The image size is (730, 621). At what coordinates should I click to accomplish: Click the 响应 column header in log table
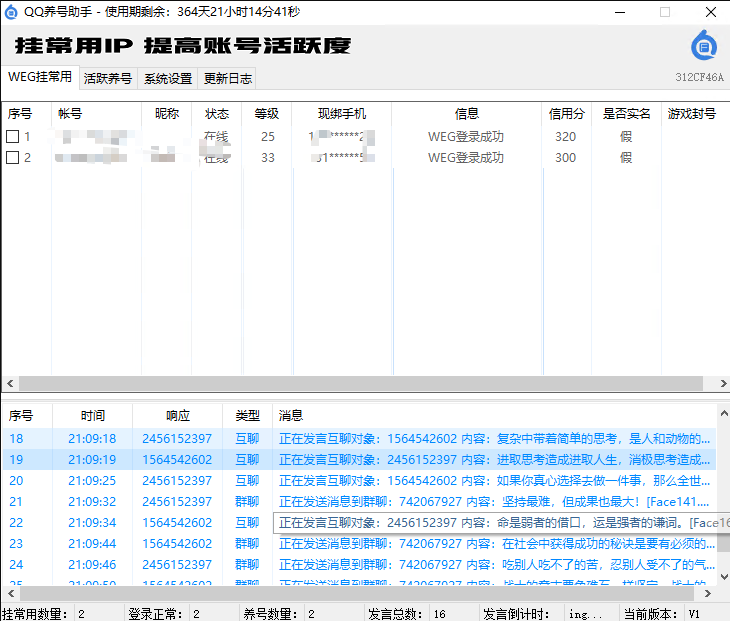point(178,415)
